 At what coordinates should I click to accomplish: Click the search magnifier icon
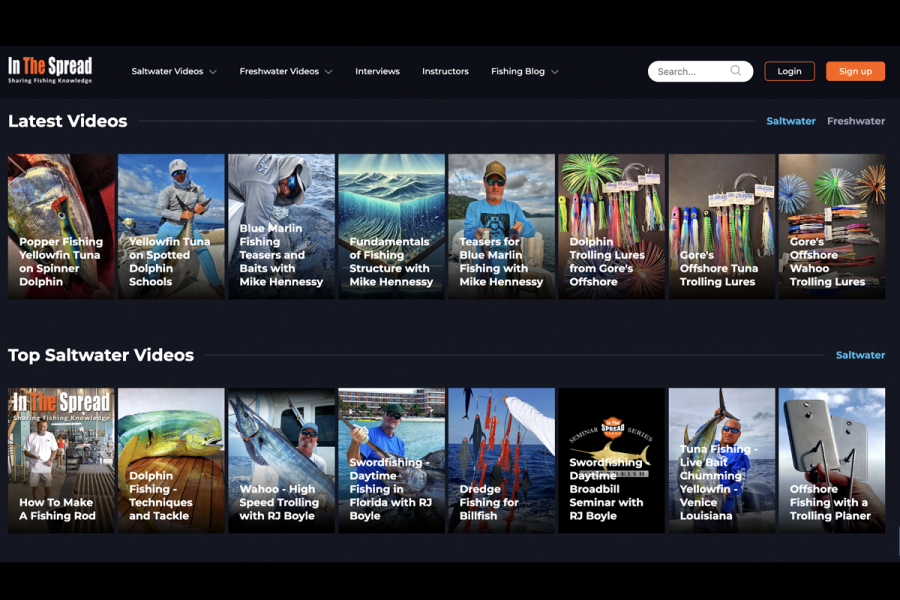point(736,71)
